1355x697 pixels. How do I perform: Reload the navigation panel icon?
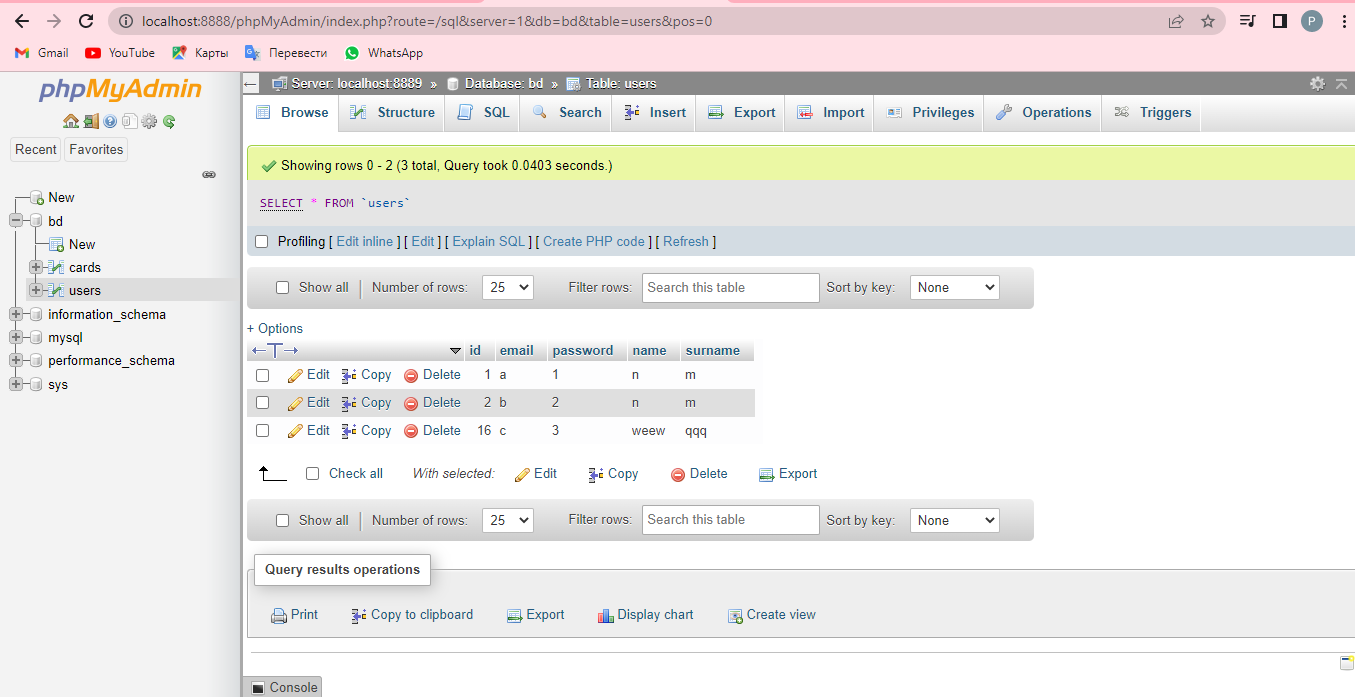pos(169,121)
